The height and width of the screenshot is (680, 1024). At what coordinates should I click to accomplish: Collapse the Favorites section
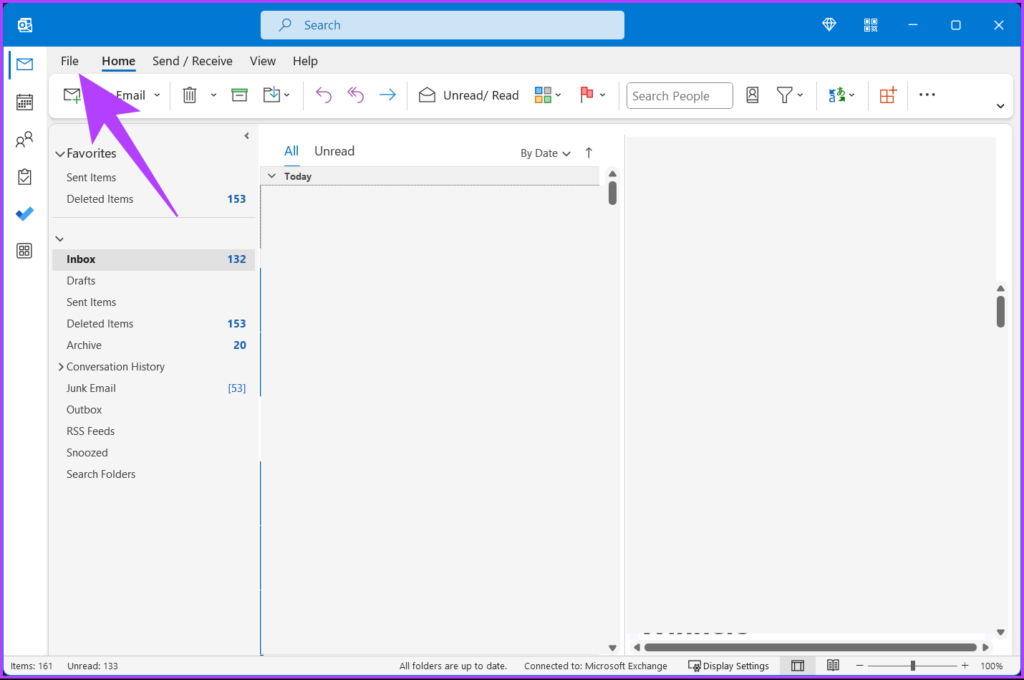[x=60, y=154]
